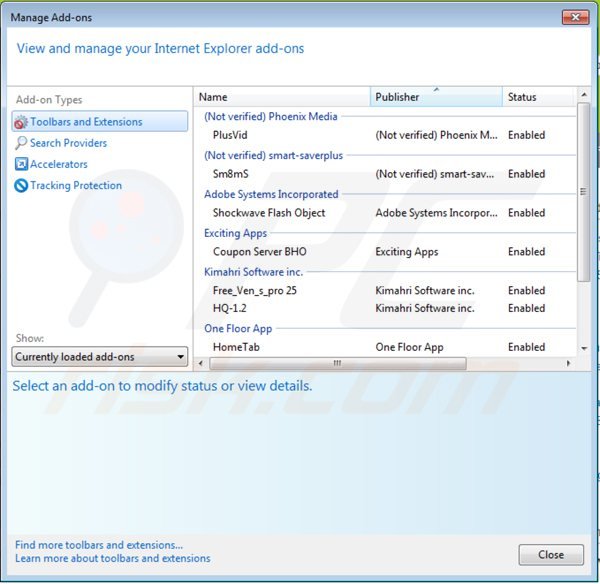Click the Adobe Systems Incorporated group header
The height and width of the screenshot is (584, 600).
click(x=271, y=194)
